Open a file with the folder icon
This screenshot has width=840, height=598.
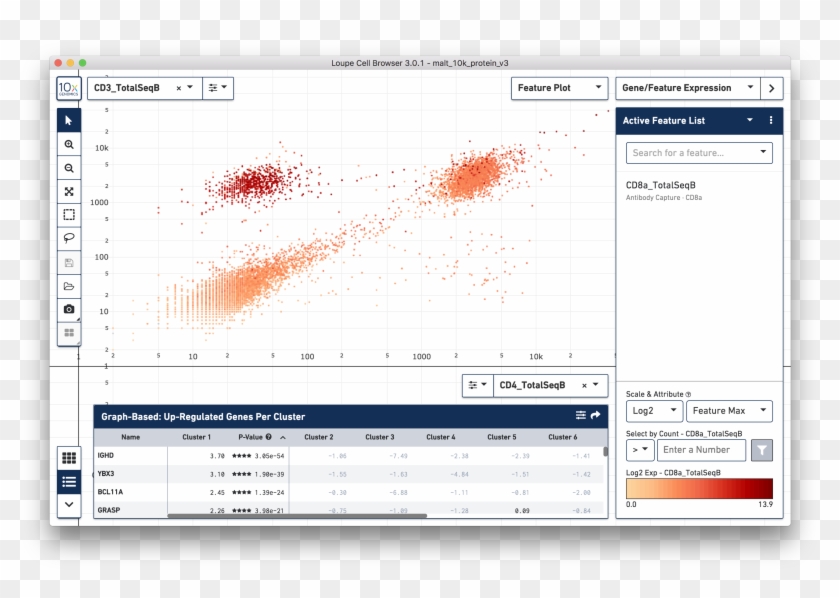[68, 286]
